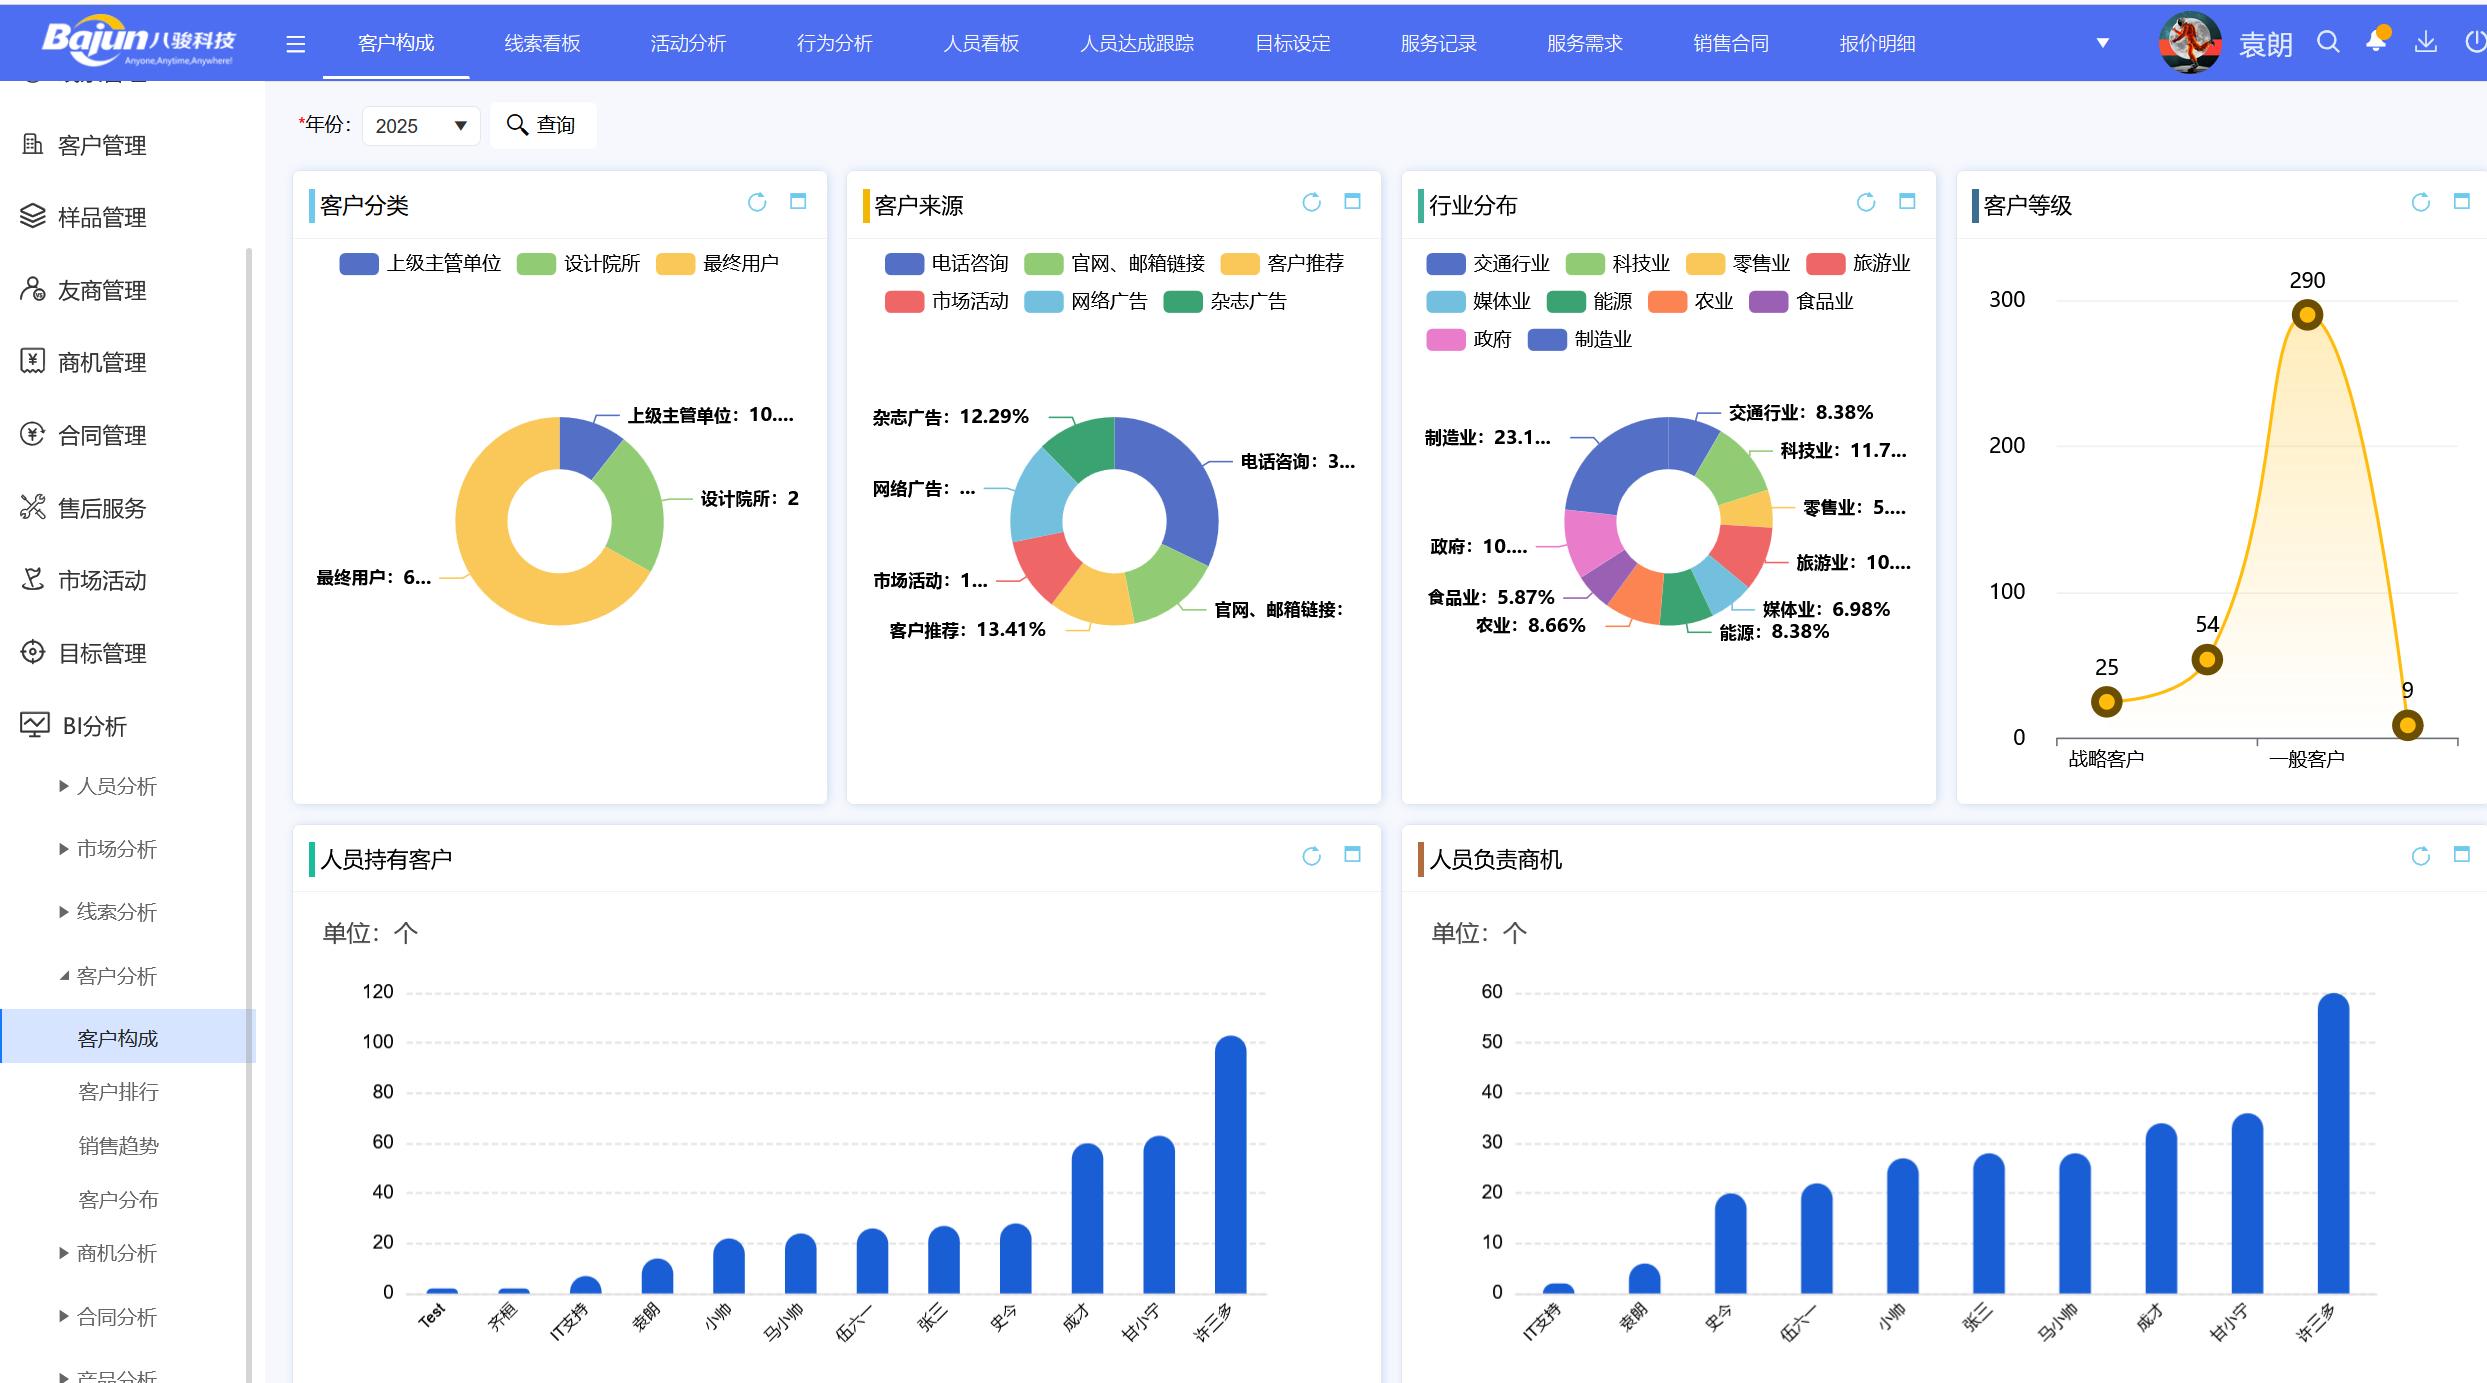Screen dimensions: 2487x1383
Task: Refresh the 行业分布 chart panel
Action: point(1866,203)
